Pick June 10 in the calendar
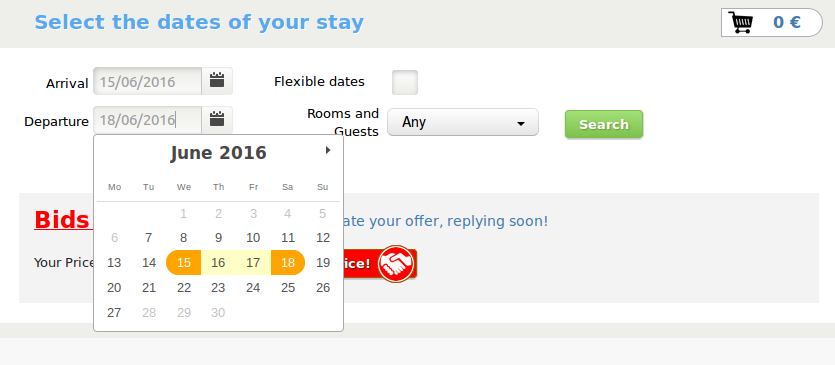The height and width of the screenshot is (365, 835). [253, 238]
